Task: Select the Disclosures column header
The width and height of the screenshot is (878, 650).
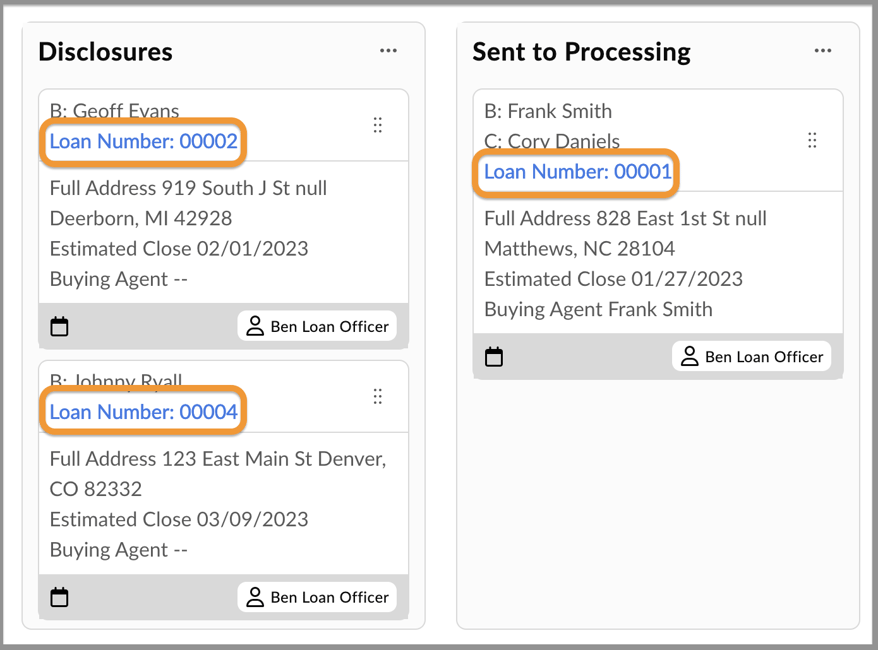Action: click(105, 52)
